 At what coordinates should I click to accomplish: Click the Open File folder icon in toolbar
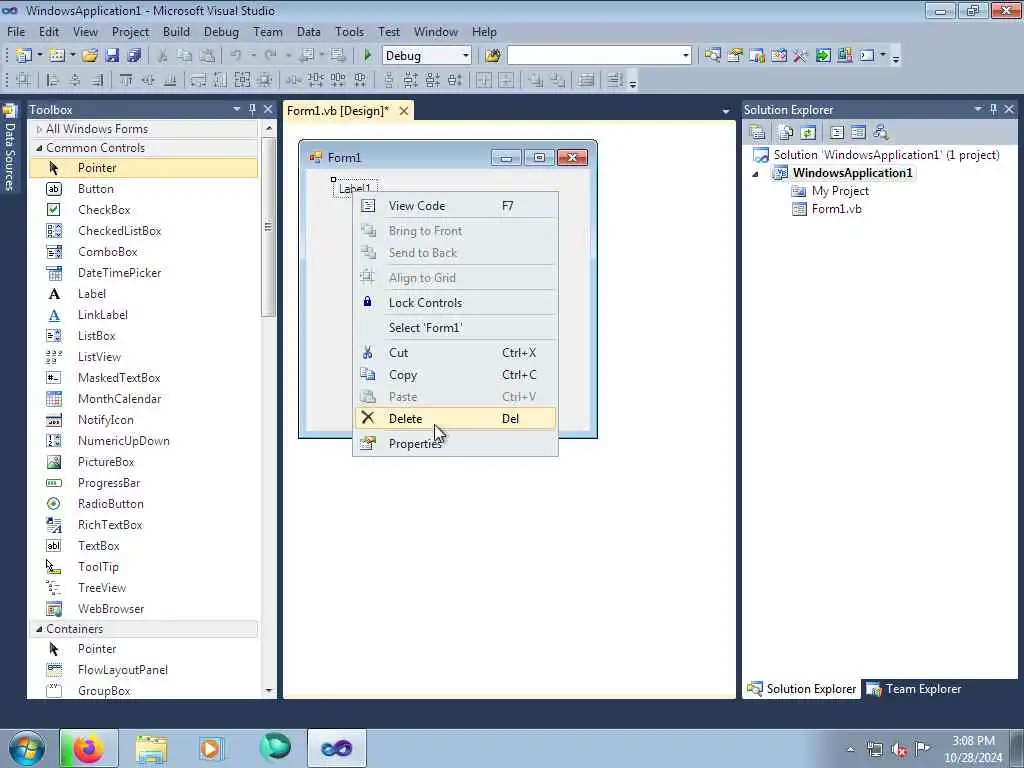pyautogui.click(x=89, y=56)
